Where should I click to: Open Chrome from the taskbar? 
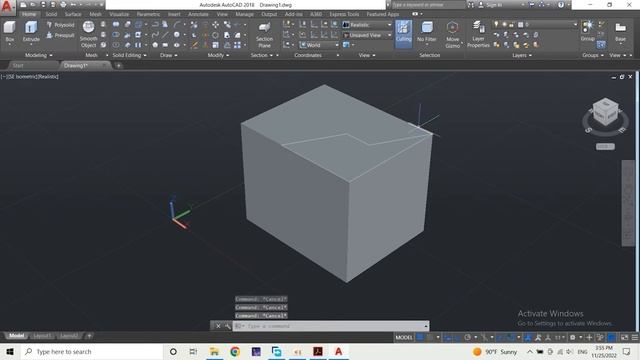235,351
